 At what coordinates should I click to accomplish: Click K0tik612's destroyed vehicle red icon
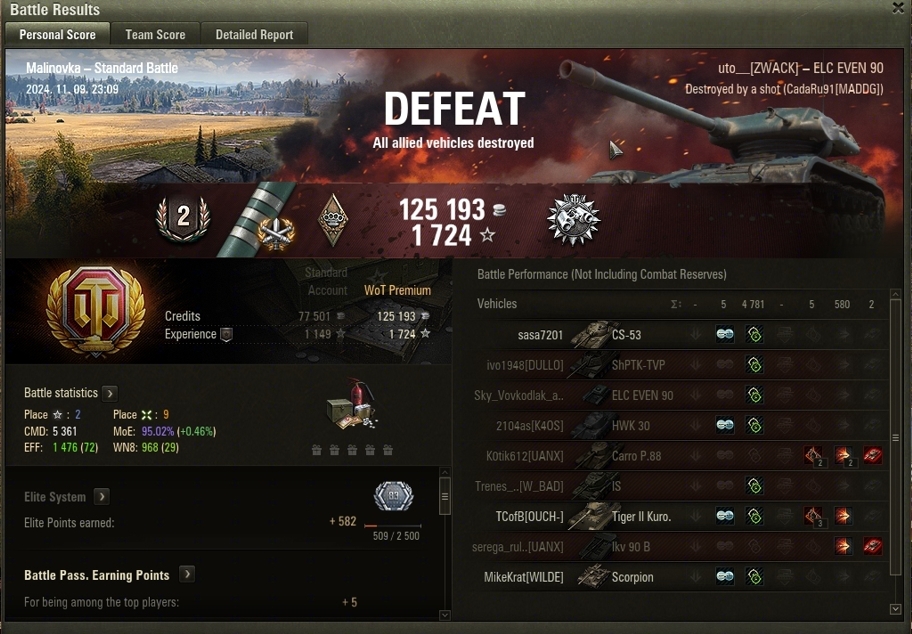coord(872,455)
